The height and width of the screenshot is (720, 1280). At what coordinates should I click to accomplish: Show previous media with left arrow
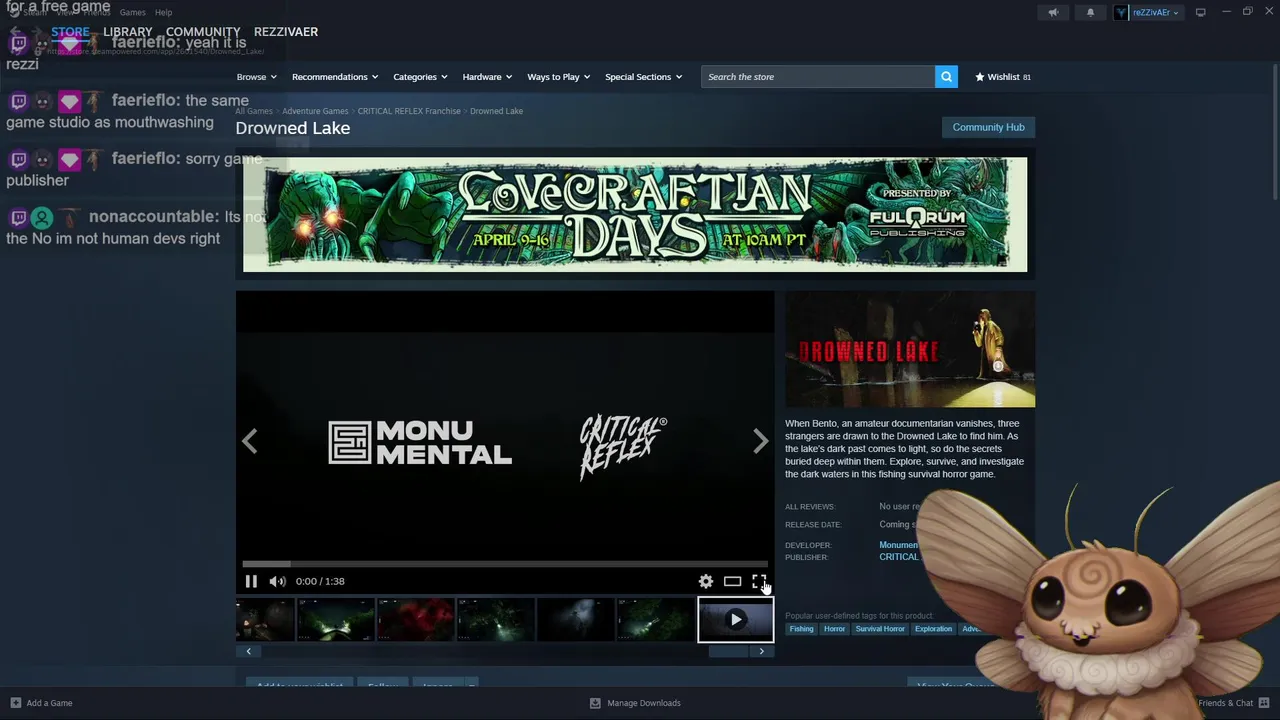[249, 441]
